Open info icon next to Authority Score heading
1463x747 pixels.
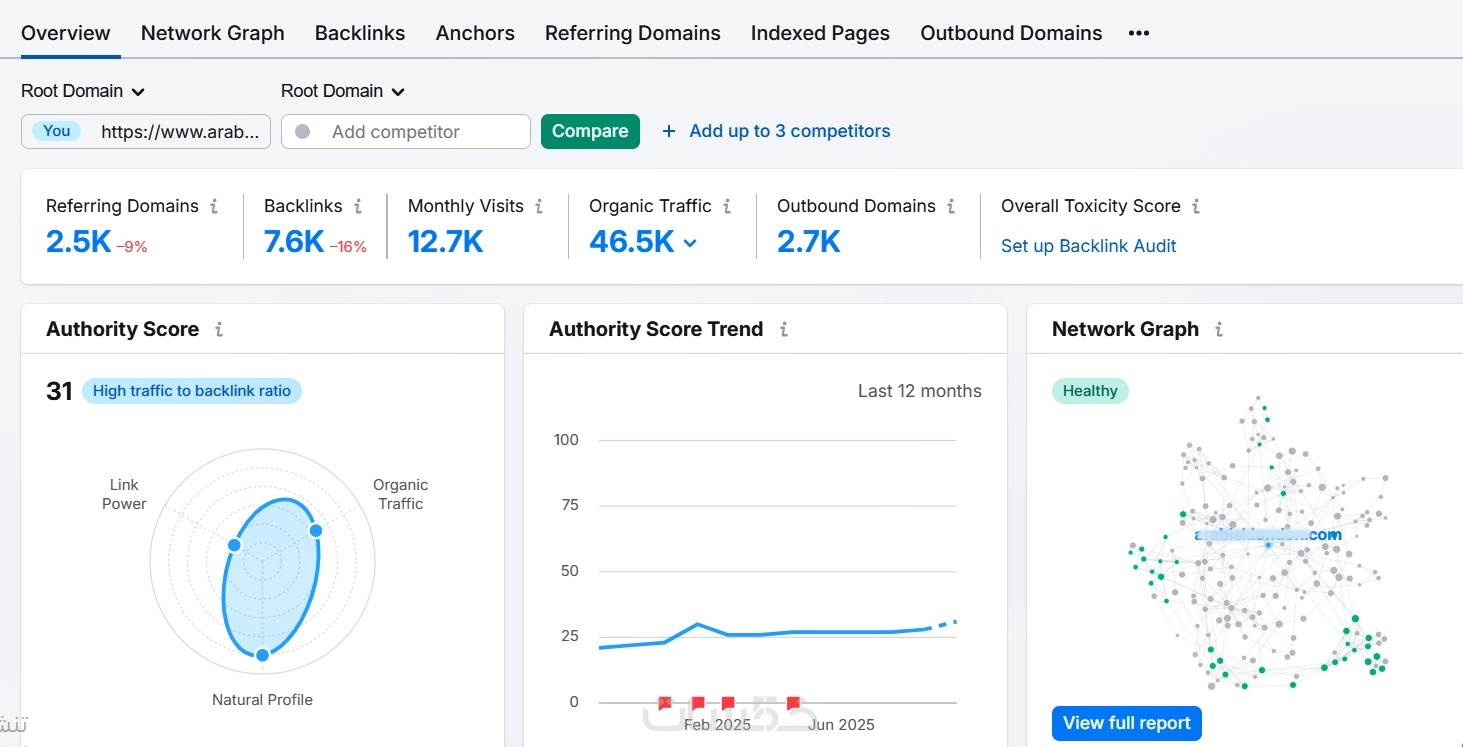(x=219, y=329)
